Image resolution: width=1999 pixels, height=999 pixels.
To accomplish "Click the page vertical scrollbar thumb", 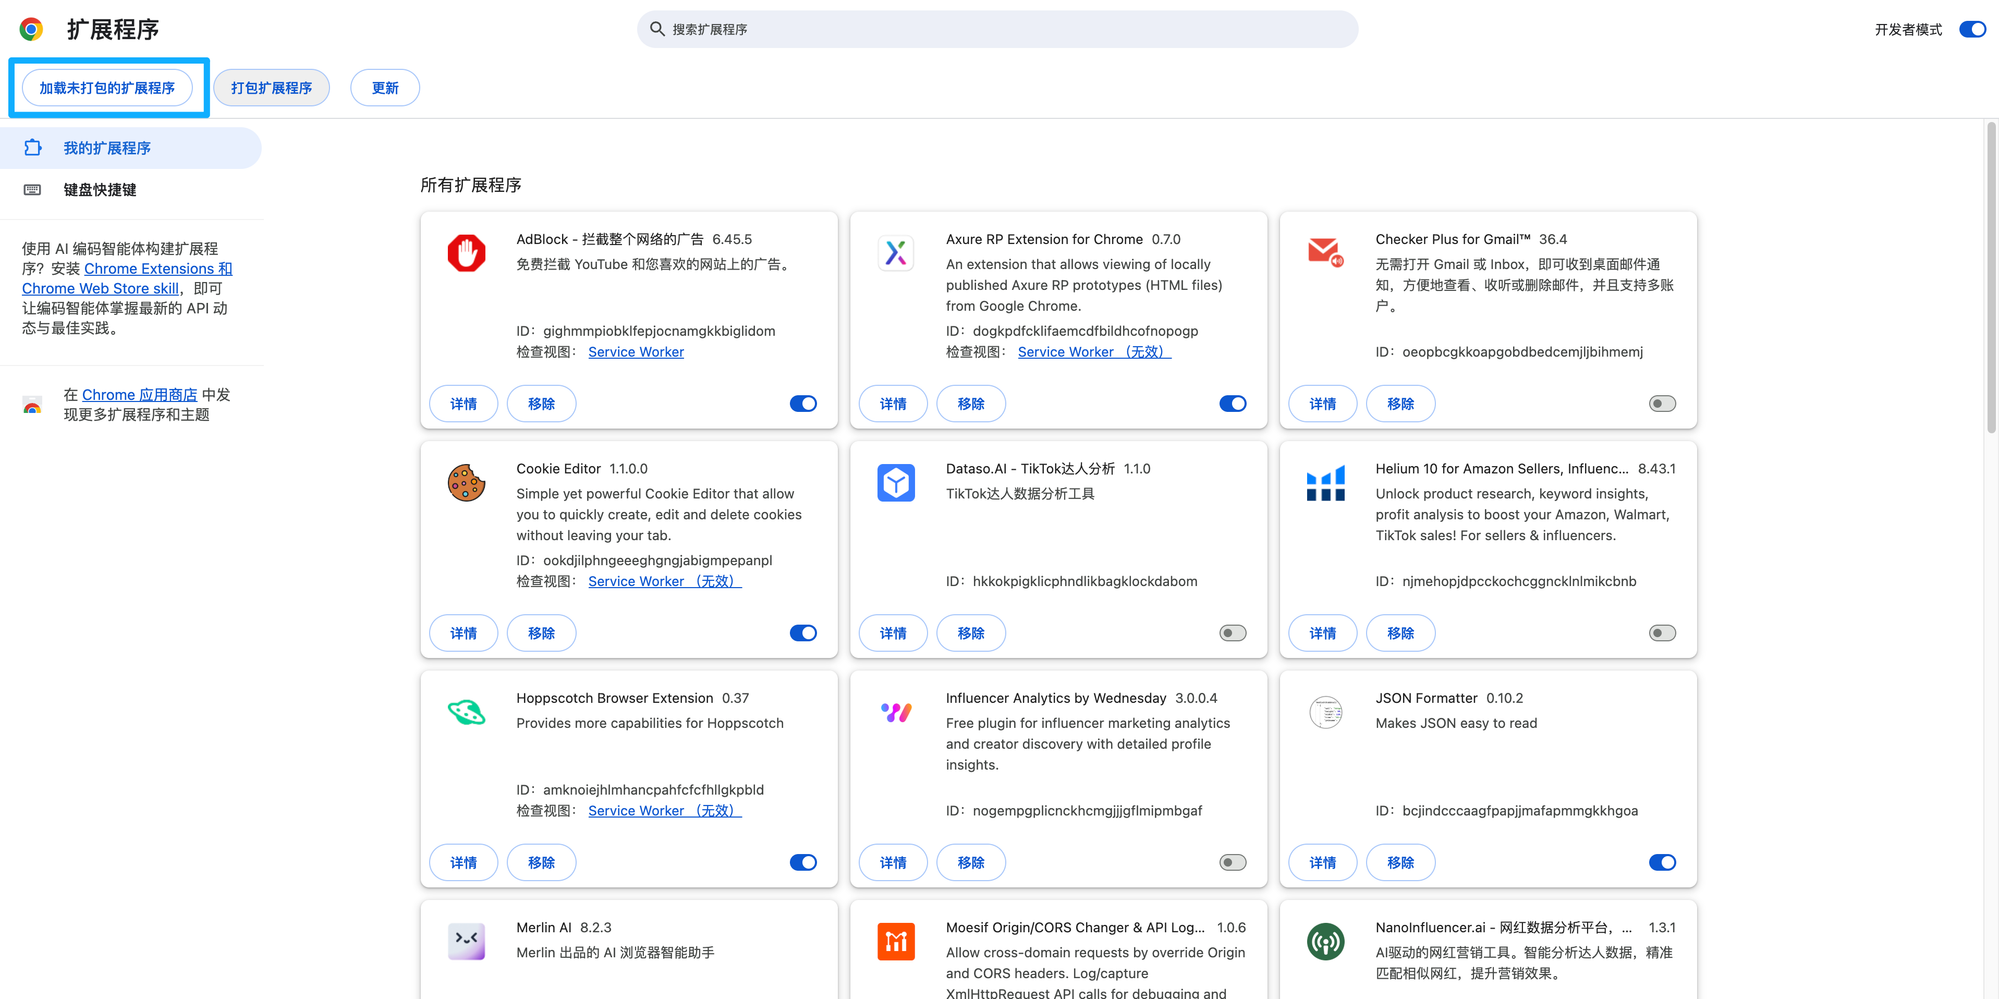I will [x=1991, y=278].
